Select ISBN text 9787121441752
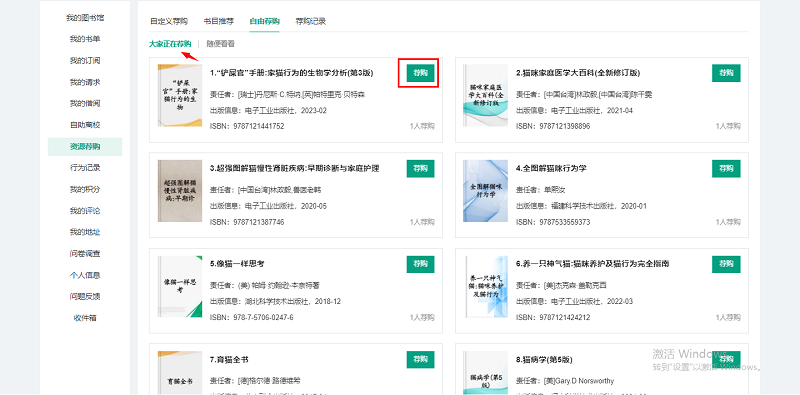 (x=259, y=126)
